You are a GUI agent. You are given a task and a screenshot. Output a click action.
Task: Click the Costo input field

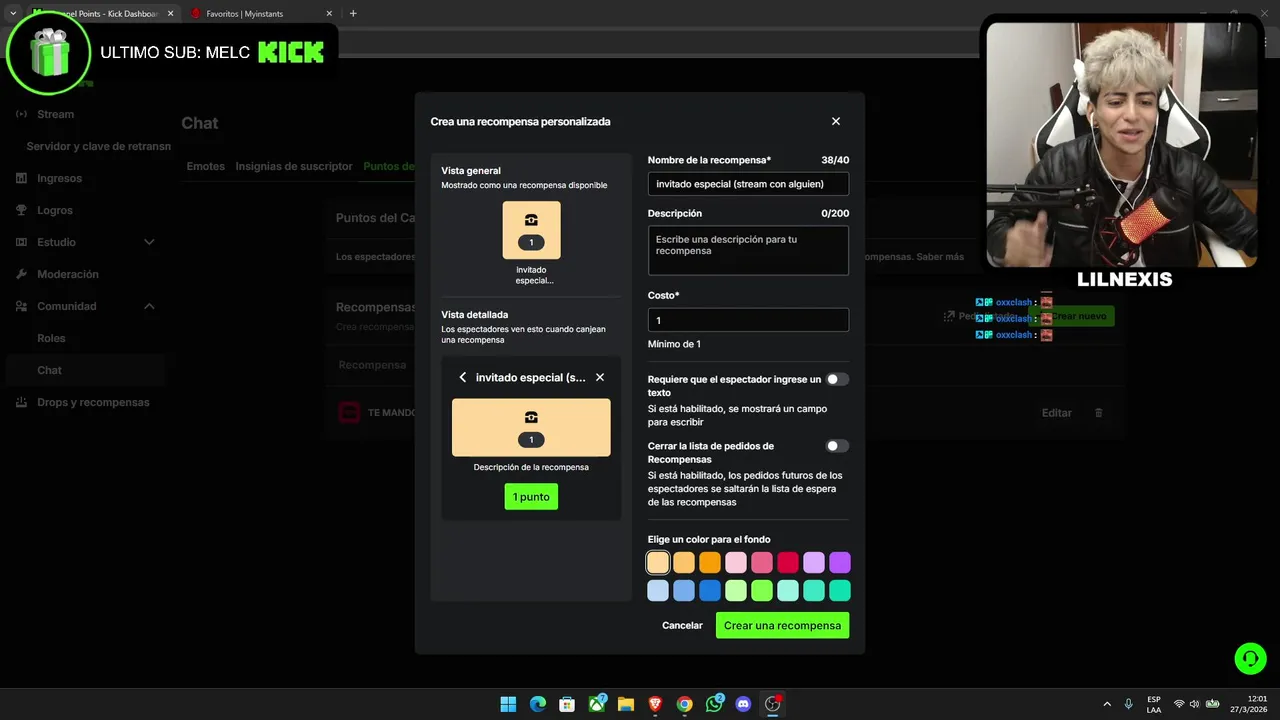pos(748,320)
